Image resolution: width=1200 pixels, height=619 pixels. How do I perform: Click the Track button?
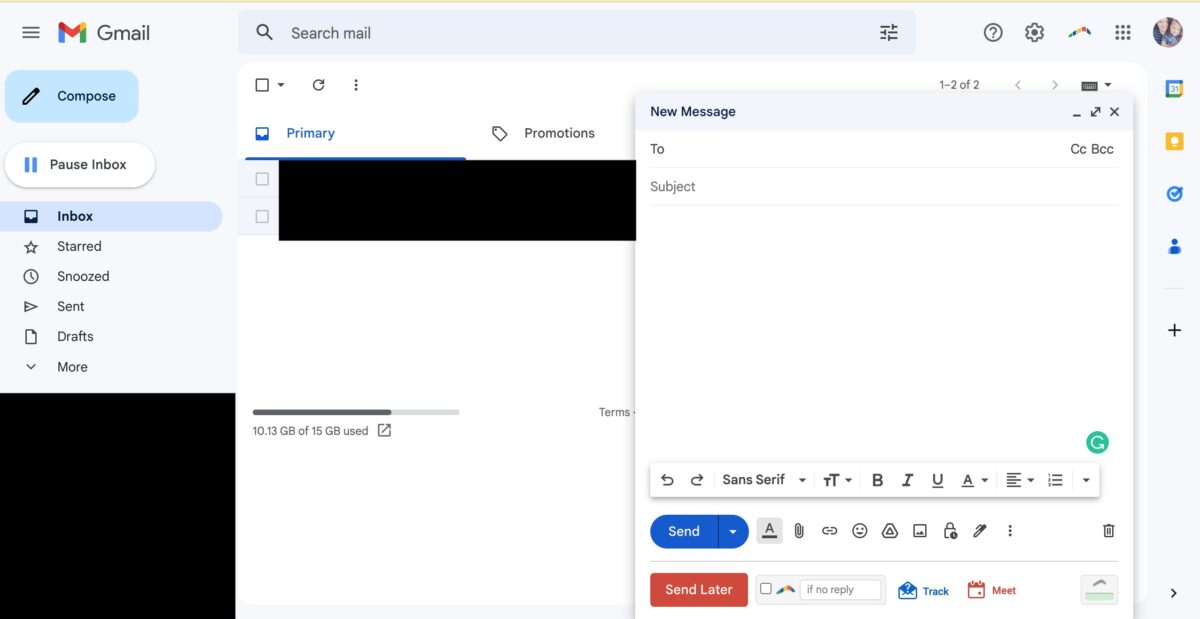click(924, 590)
